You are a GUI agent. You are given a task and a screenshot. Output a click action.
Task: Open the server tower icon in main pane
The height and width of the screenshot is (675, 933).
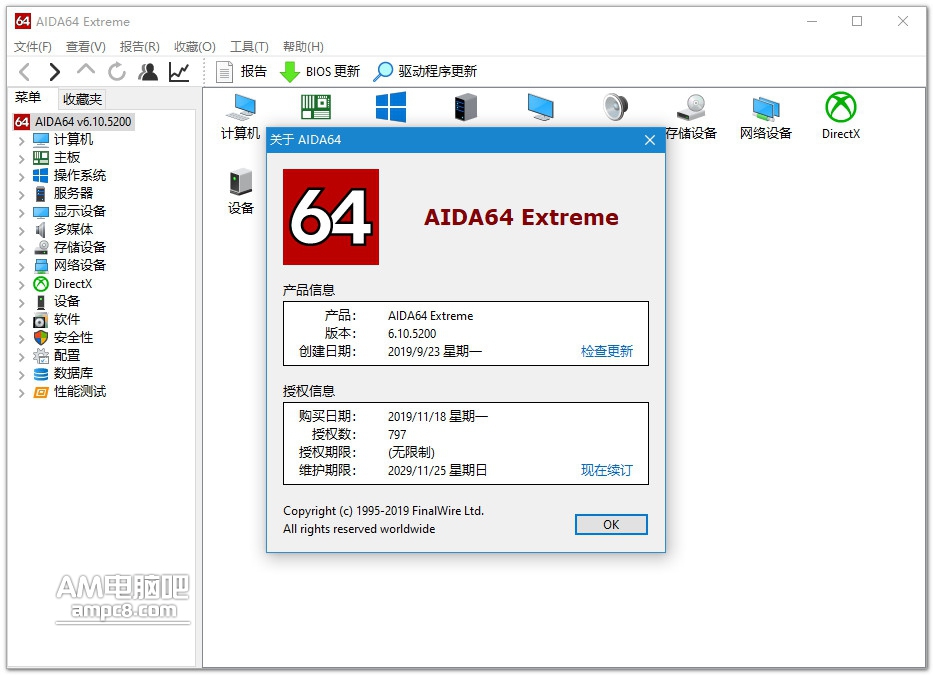pyautogui.click(x=466, y=107)
